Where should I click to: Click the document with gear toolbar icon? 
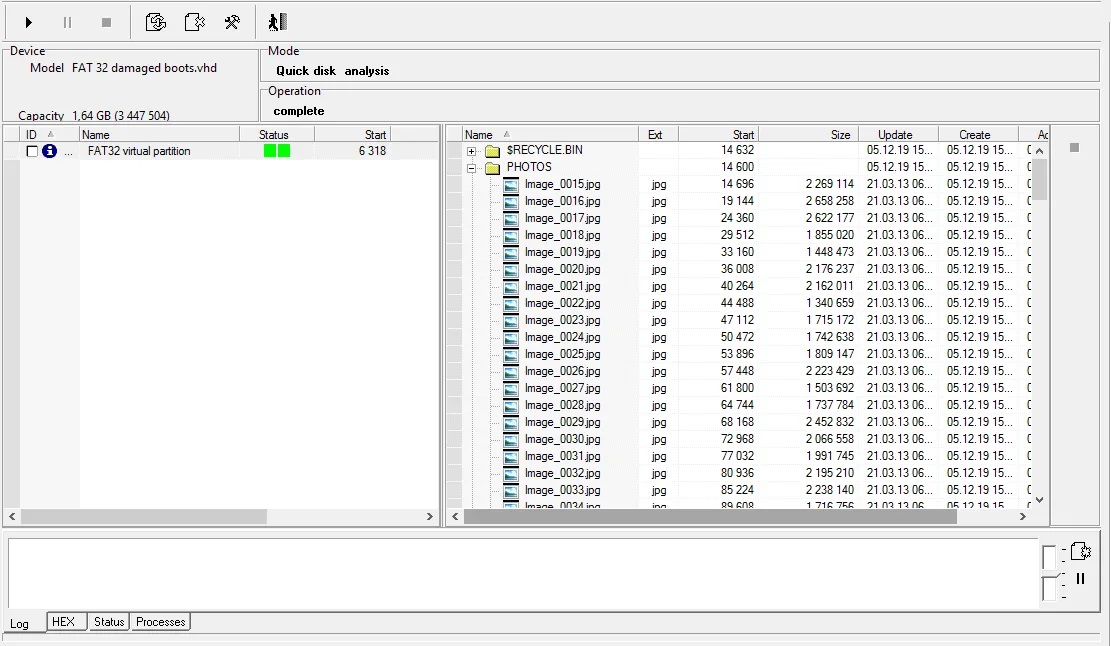click(195, 22)
